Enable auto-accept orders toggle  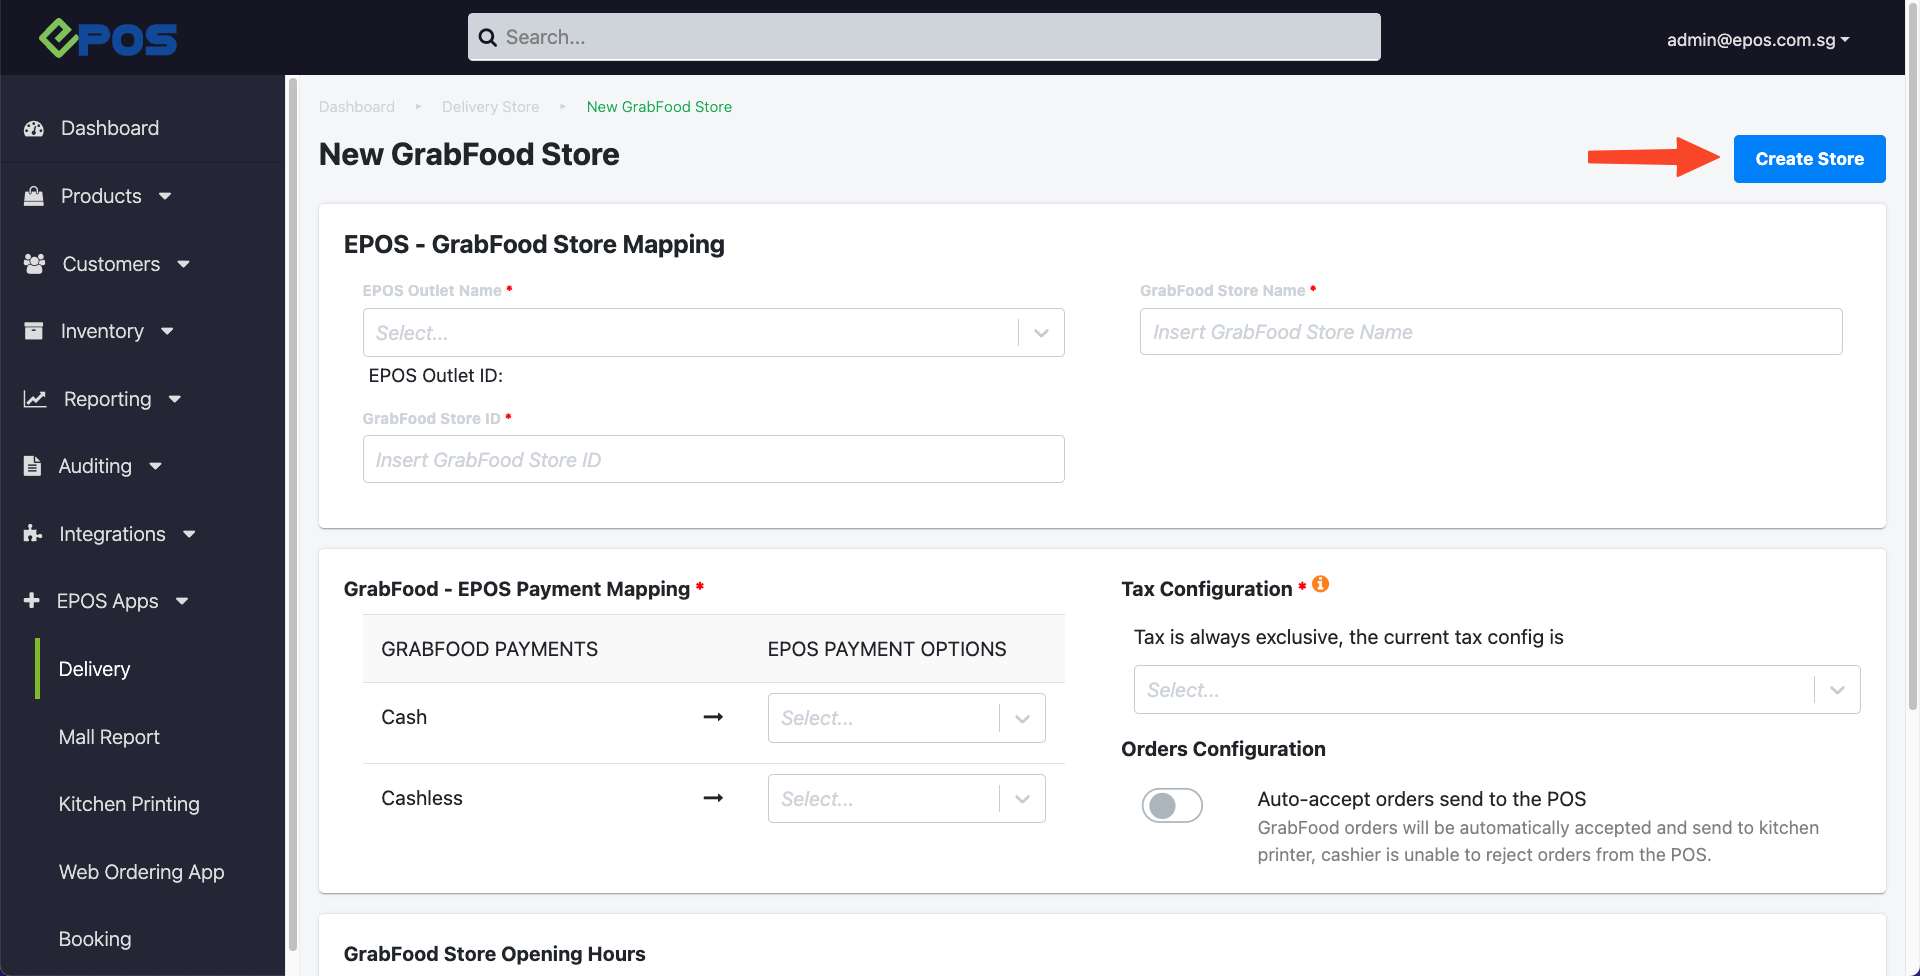point(1172,805)
